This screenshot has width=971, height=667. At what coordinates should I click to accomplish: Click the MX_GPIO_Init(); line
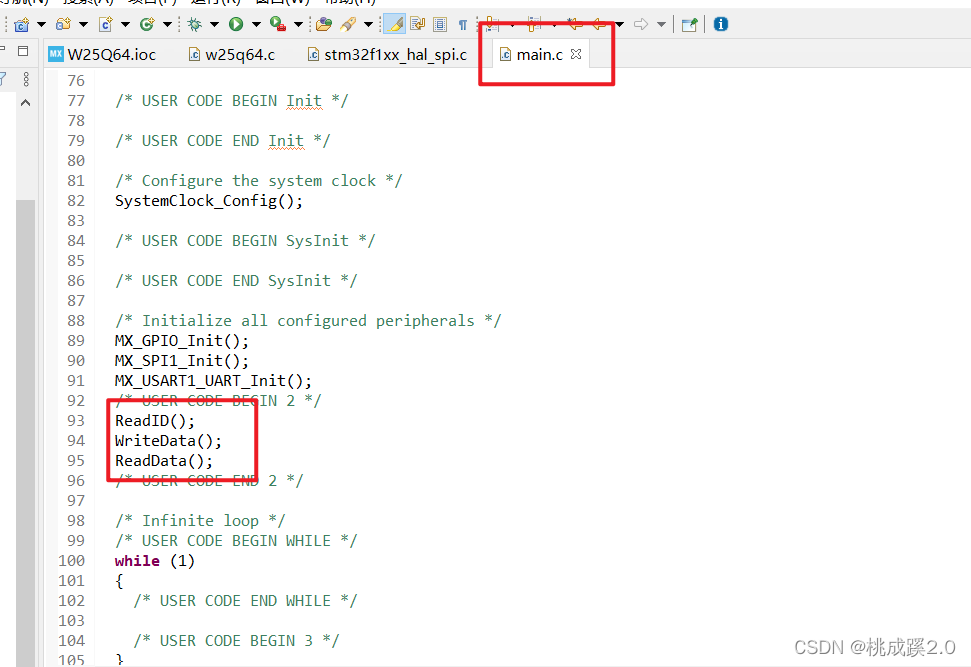click(x=181, y=341)
